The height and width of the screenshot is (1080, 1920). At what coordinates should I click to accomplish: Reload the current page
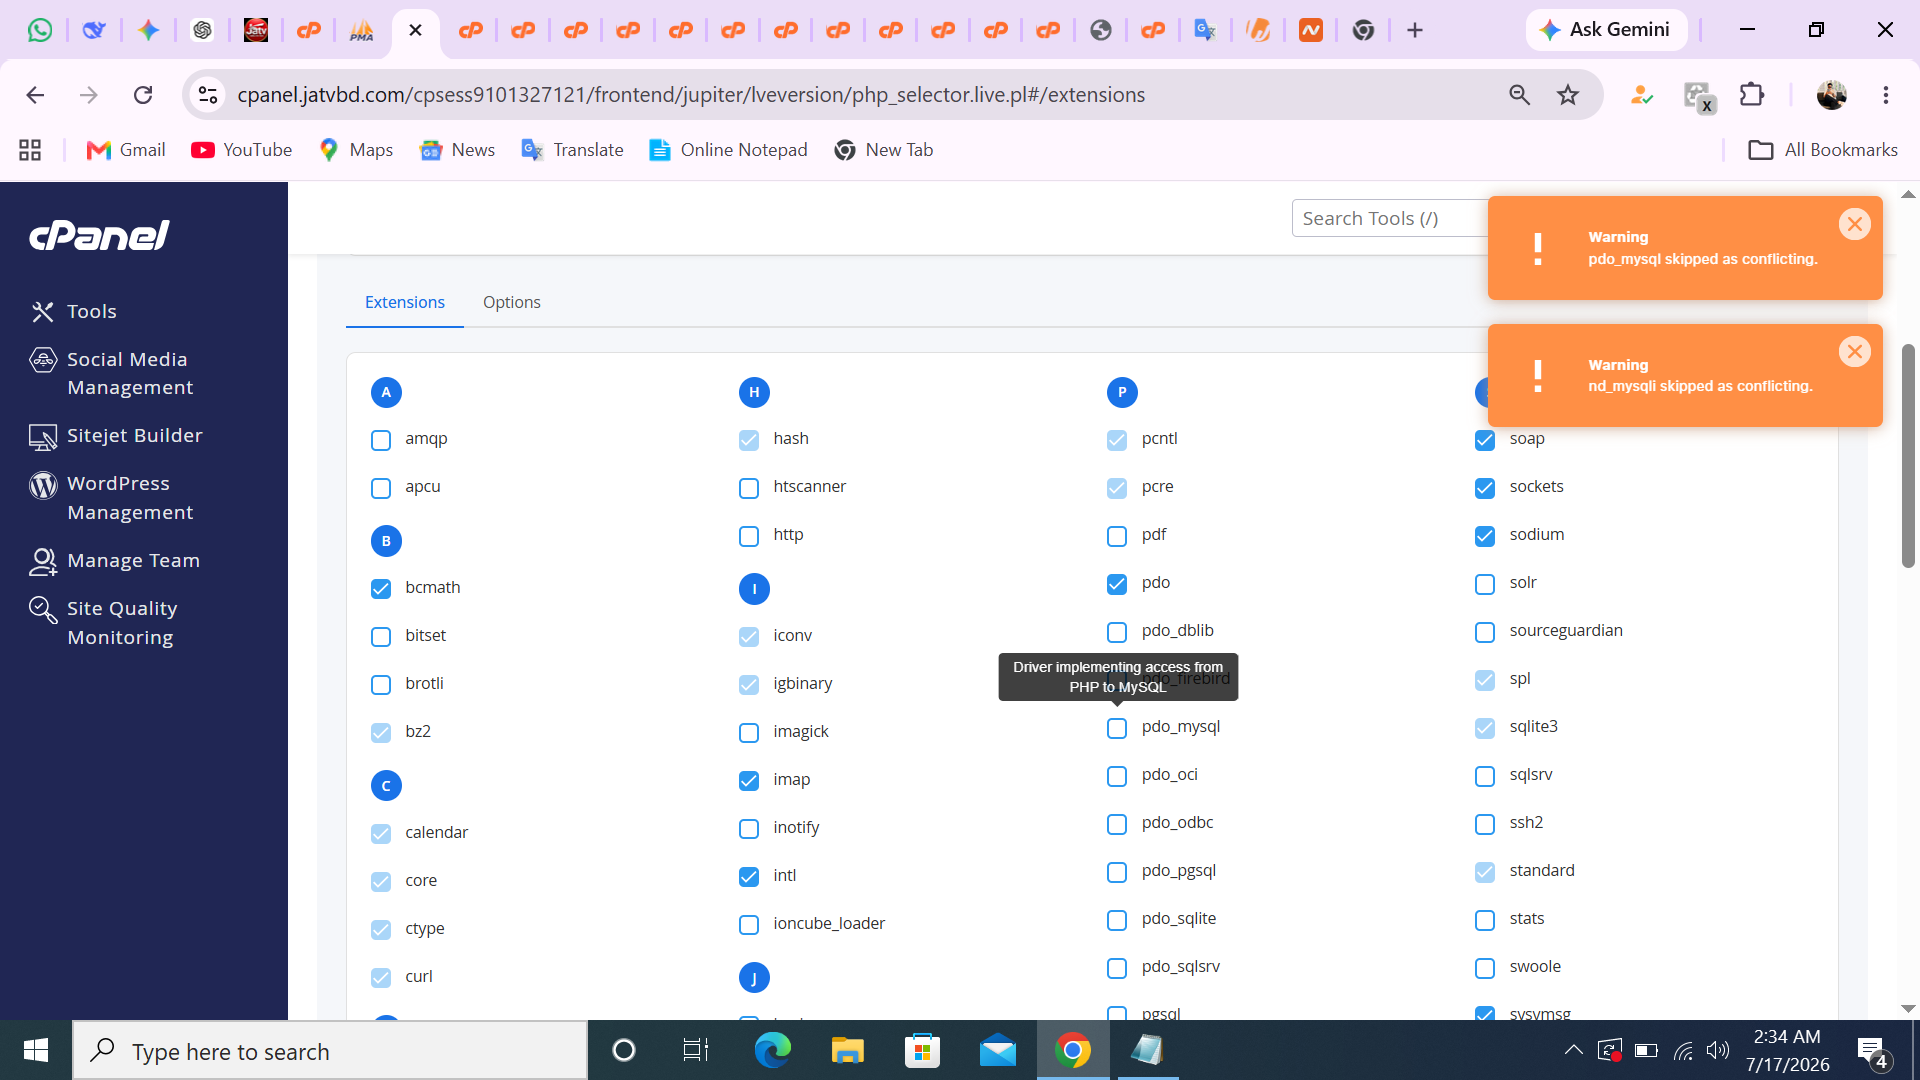pos(143,95)
